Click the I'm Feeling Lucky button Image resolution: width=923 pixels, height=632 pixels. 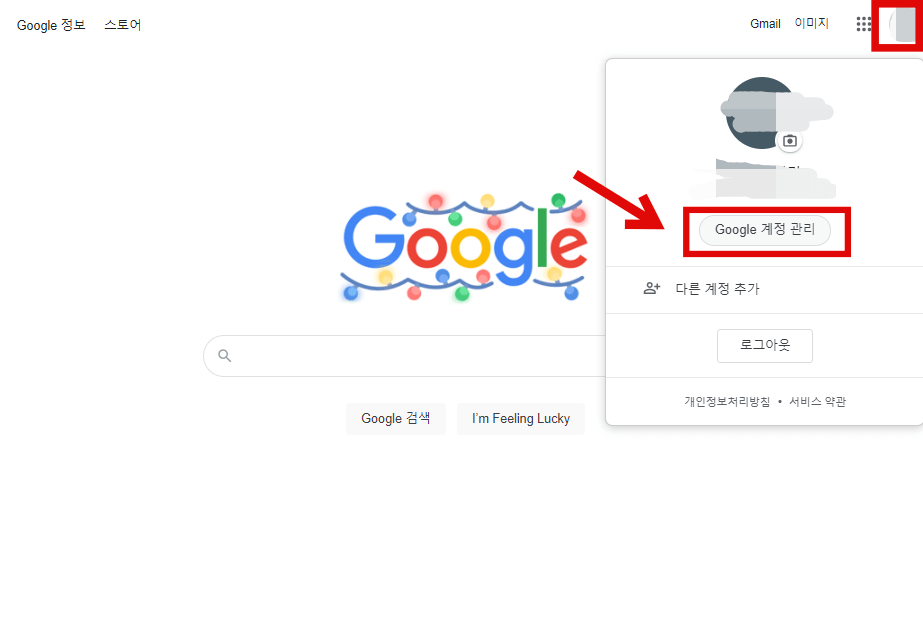point(521,418)
